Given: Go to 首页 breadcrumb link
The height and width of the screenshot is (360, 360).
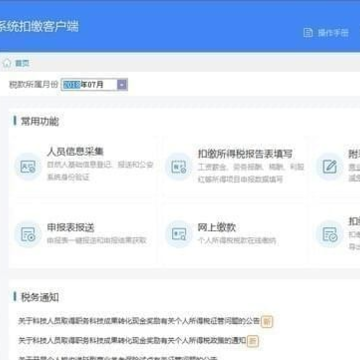Looking at the screenshot, I should coord(22,63).
